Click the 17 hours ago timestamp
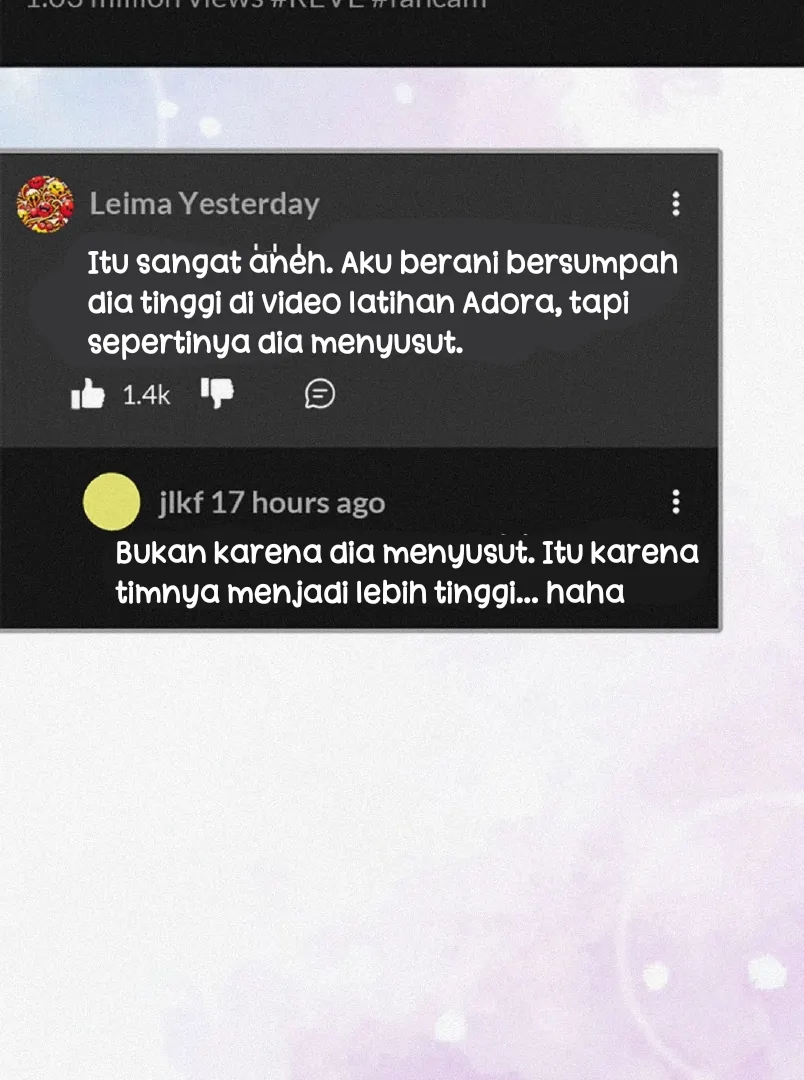The image size is (804, 1080). (x=298, y=503)
